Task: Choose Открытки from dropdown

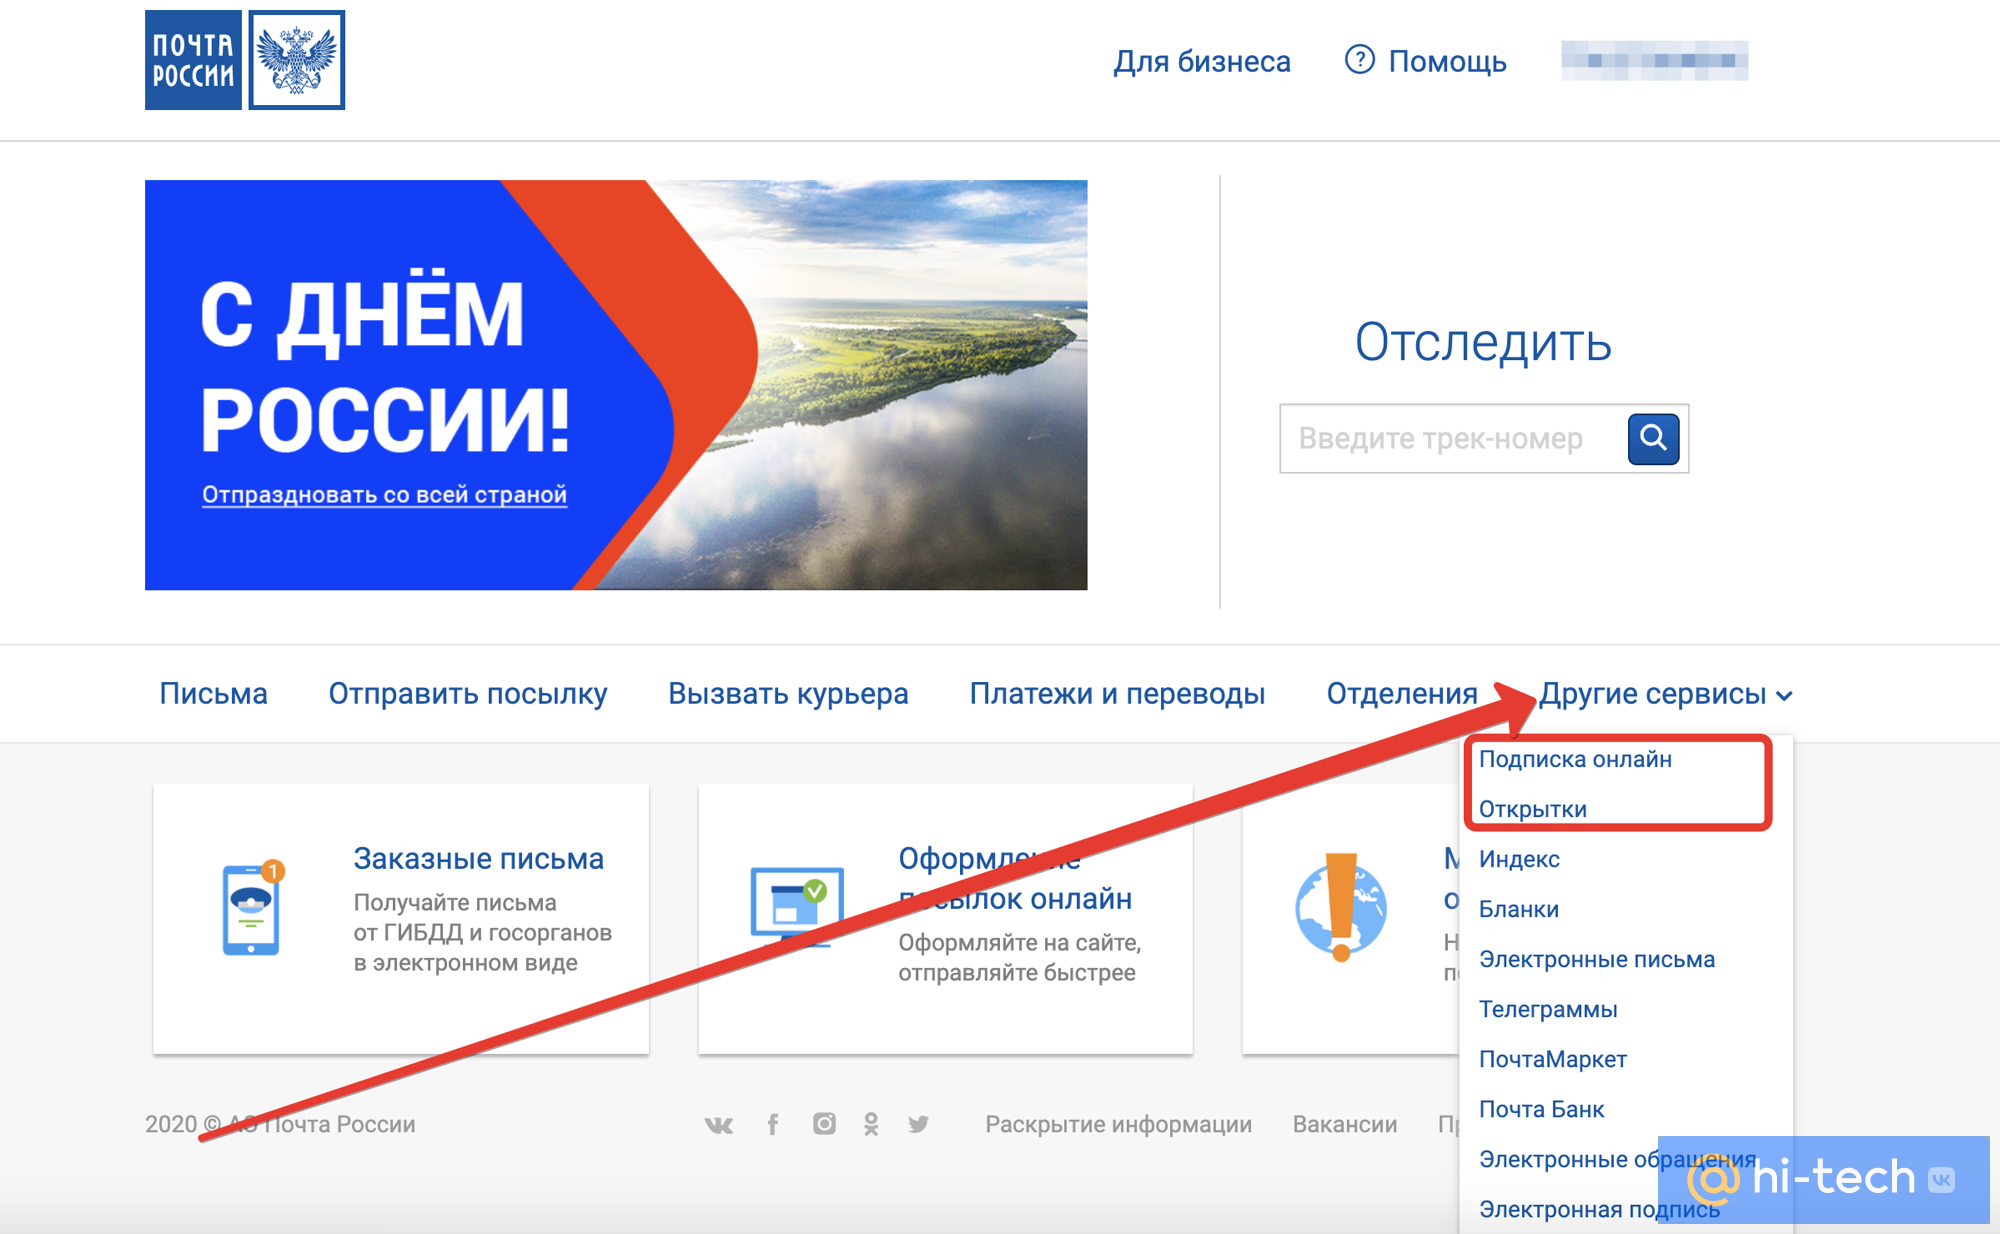Action: (1533, 809)
